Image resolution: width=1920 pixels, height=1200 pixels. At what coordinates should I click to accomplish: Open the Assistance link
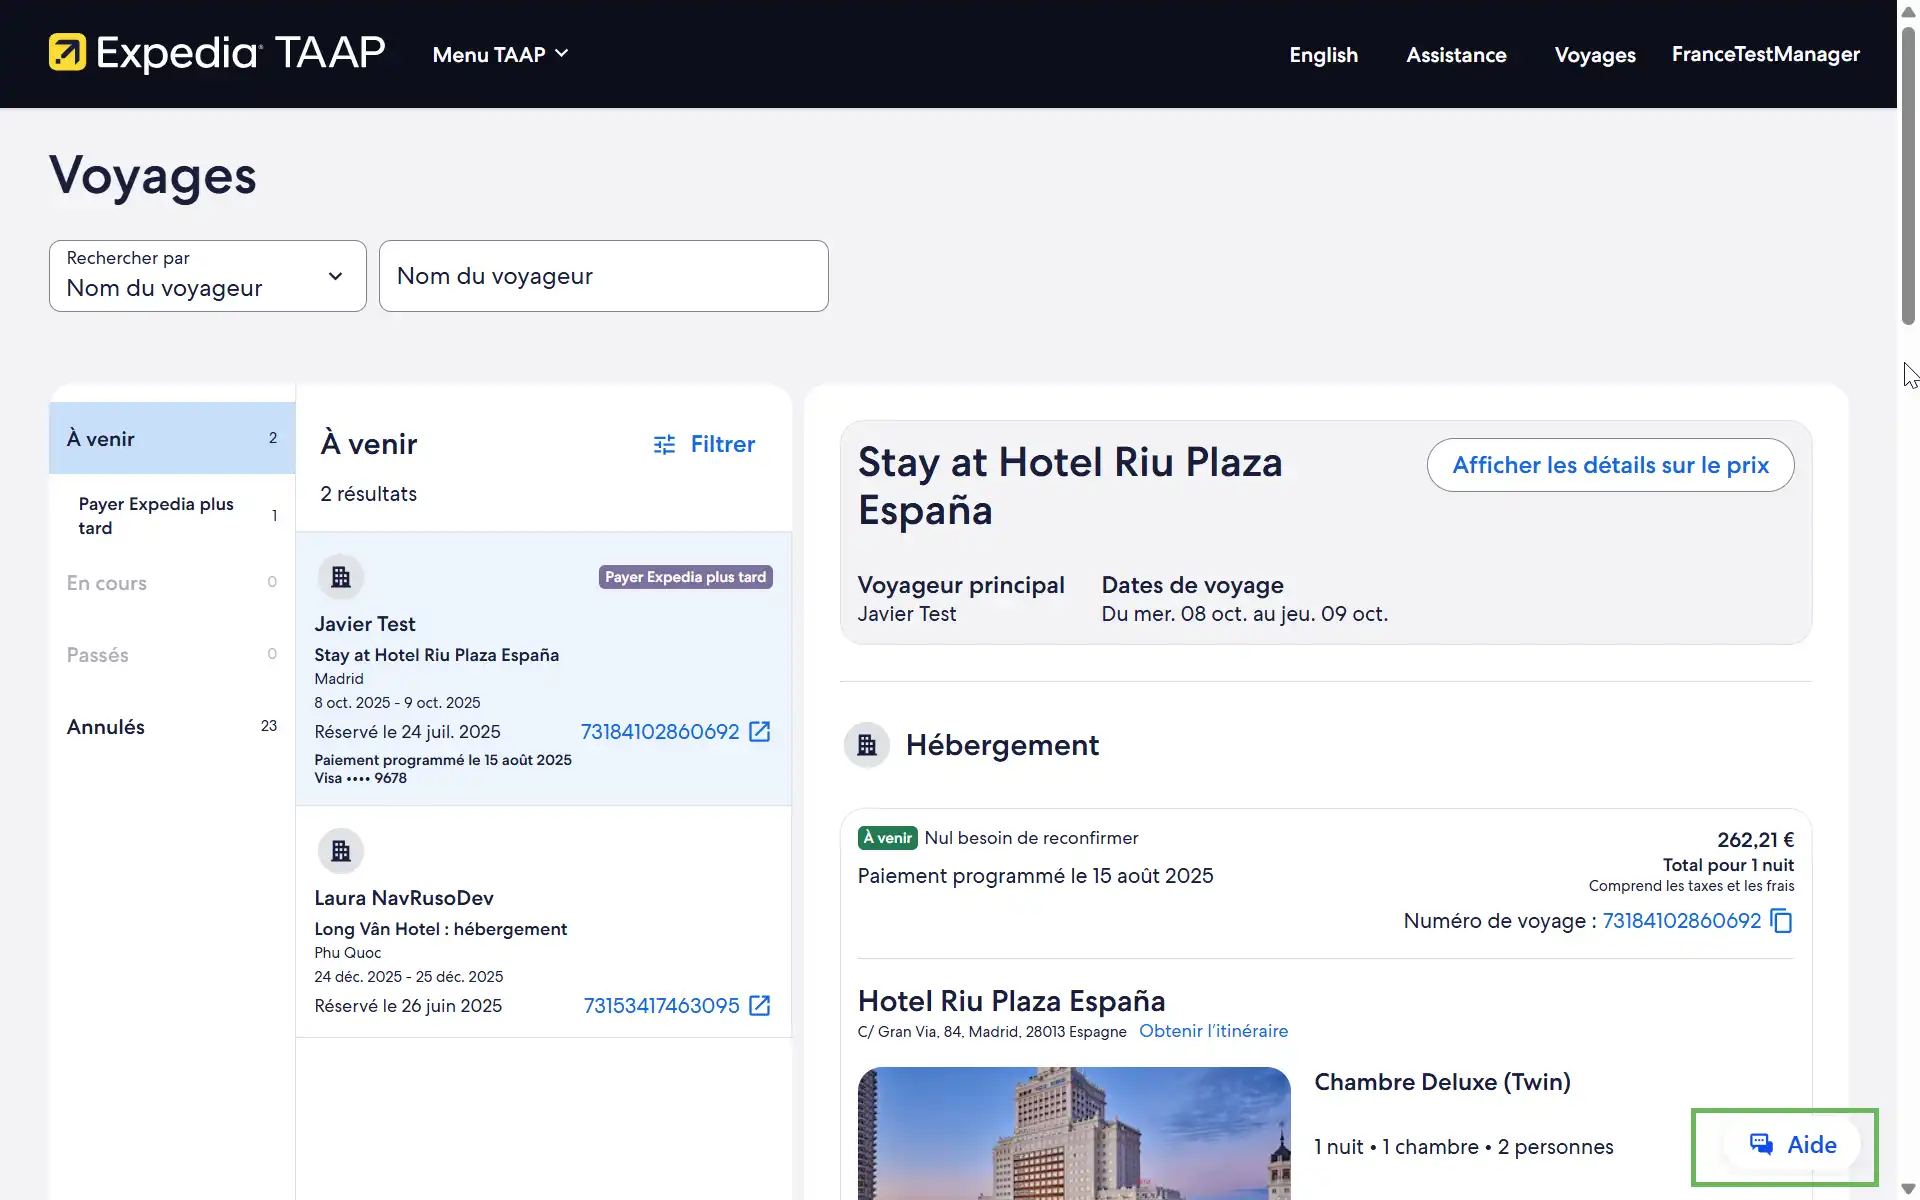tap(1456, 55)
